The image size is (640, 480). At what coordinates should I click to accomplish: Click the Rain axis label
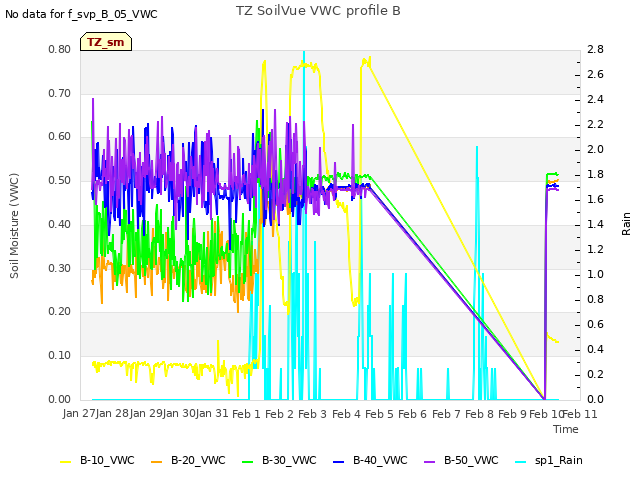coord(626,224)
